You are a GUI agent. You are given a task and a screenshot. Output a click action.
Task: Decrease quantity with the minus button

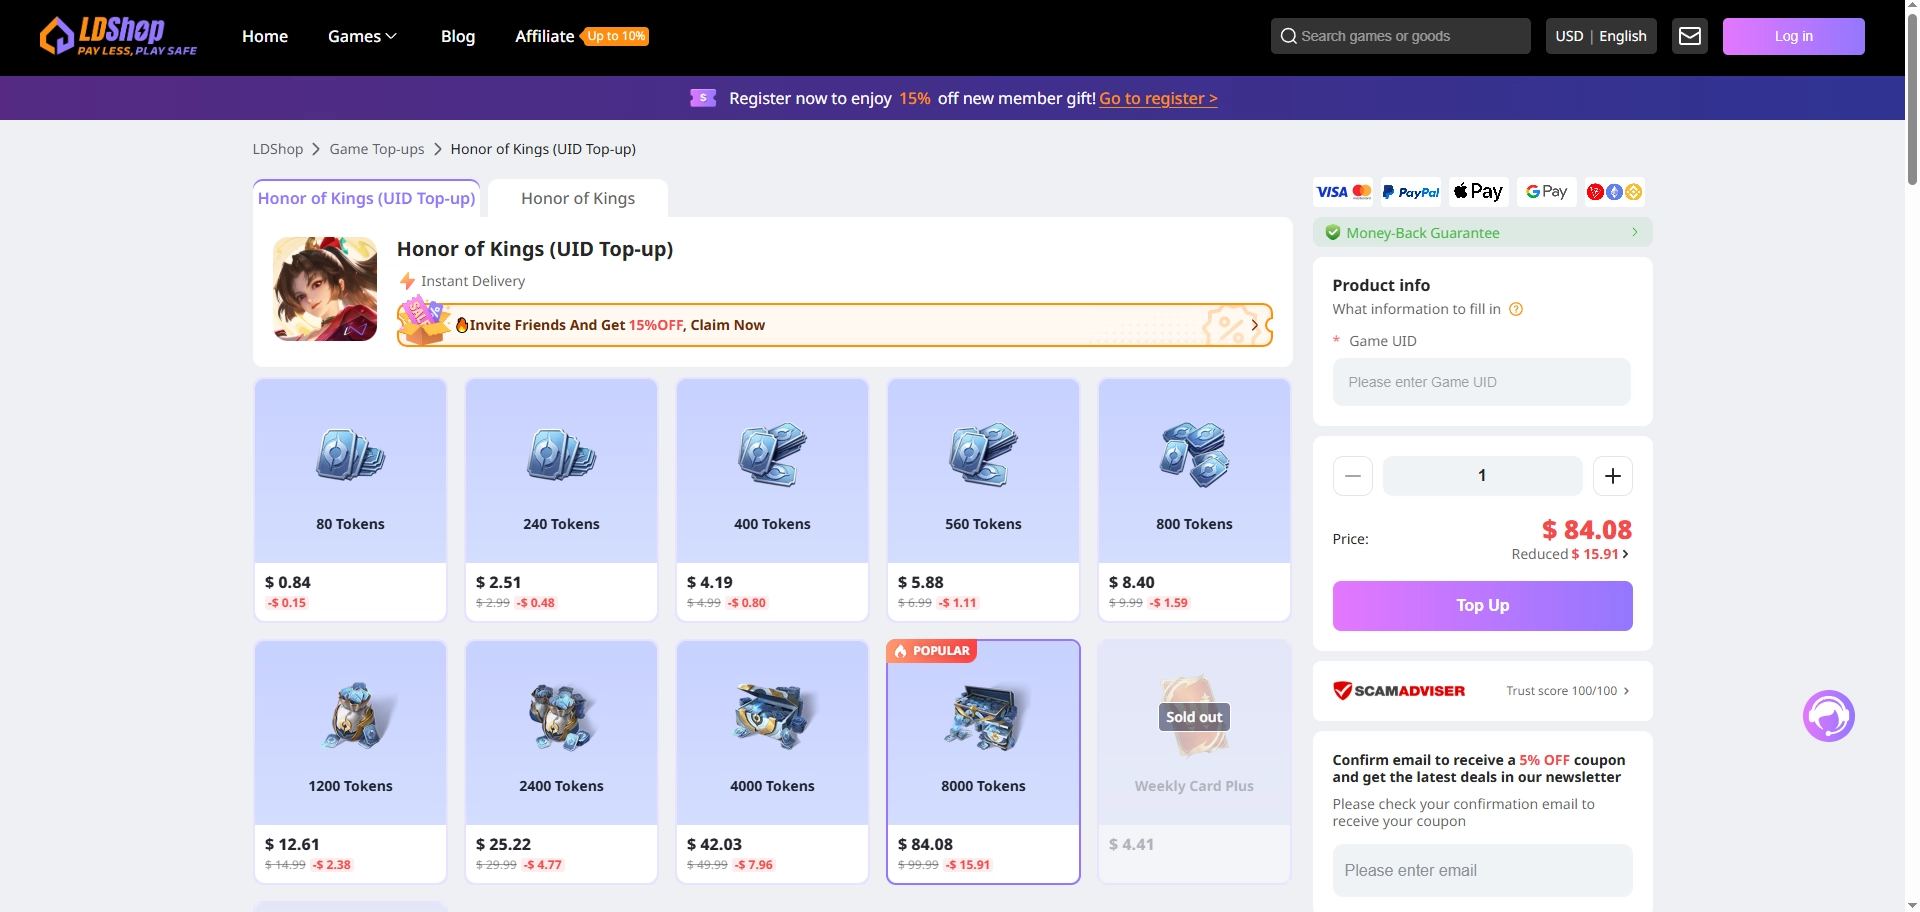point(1353,476)
